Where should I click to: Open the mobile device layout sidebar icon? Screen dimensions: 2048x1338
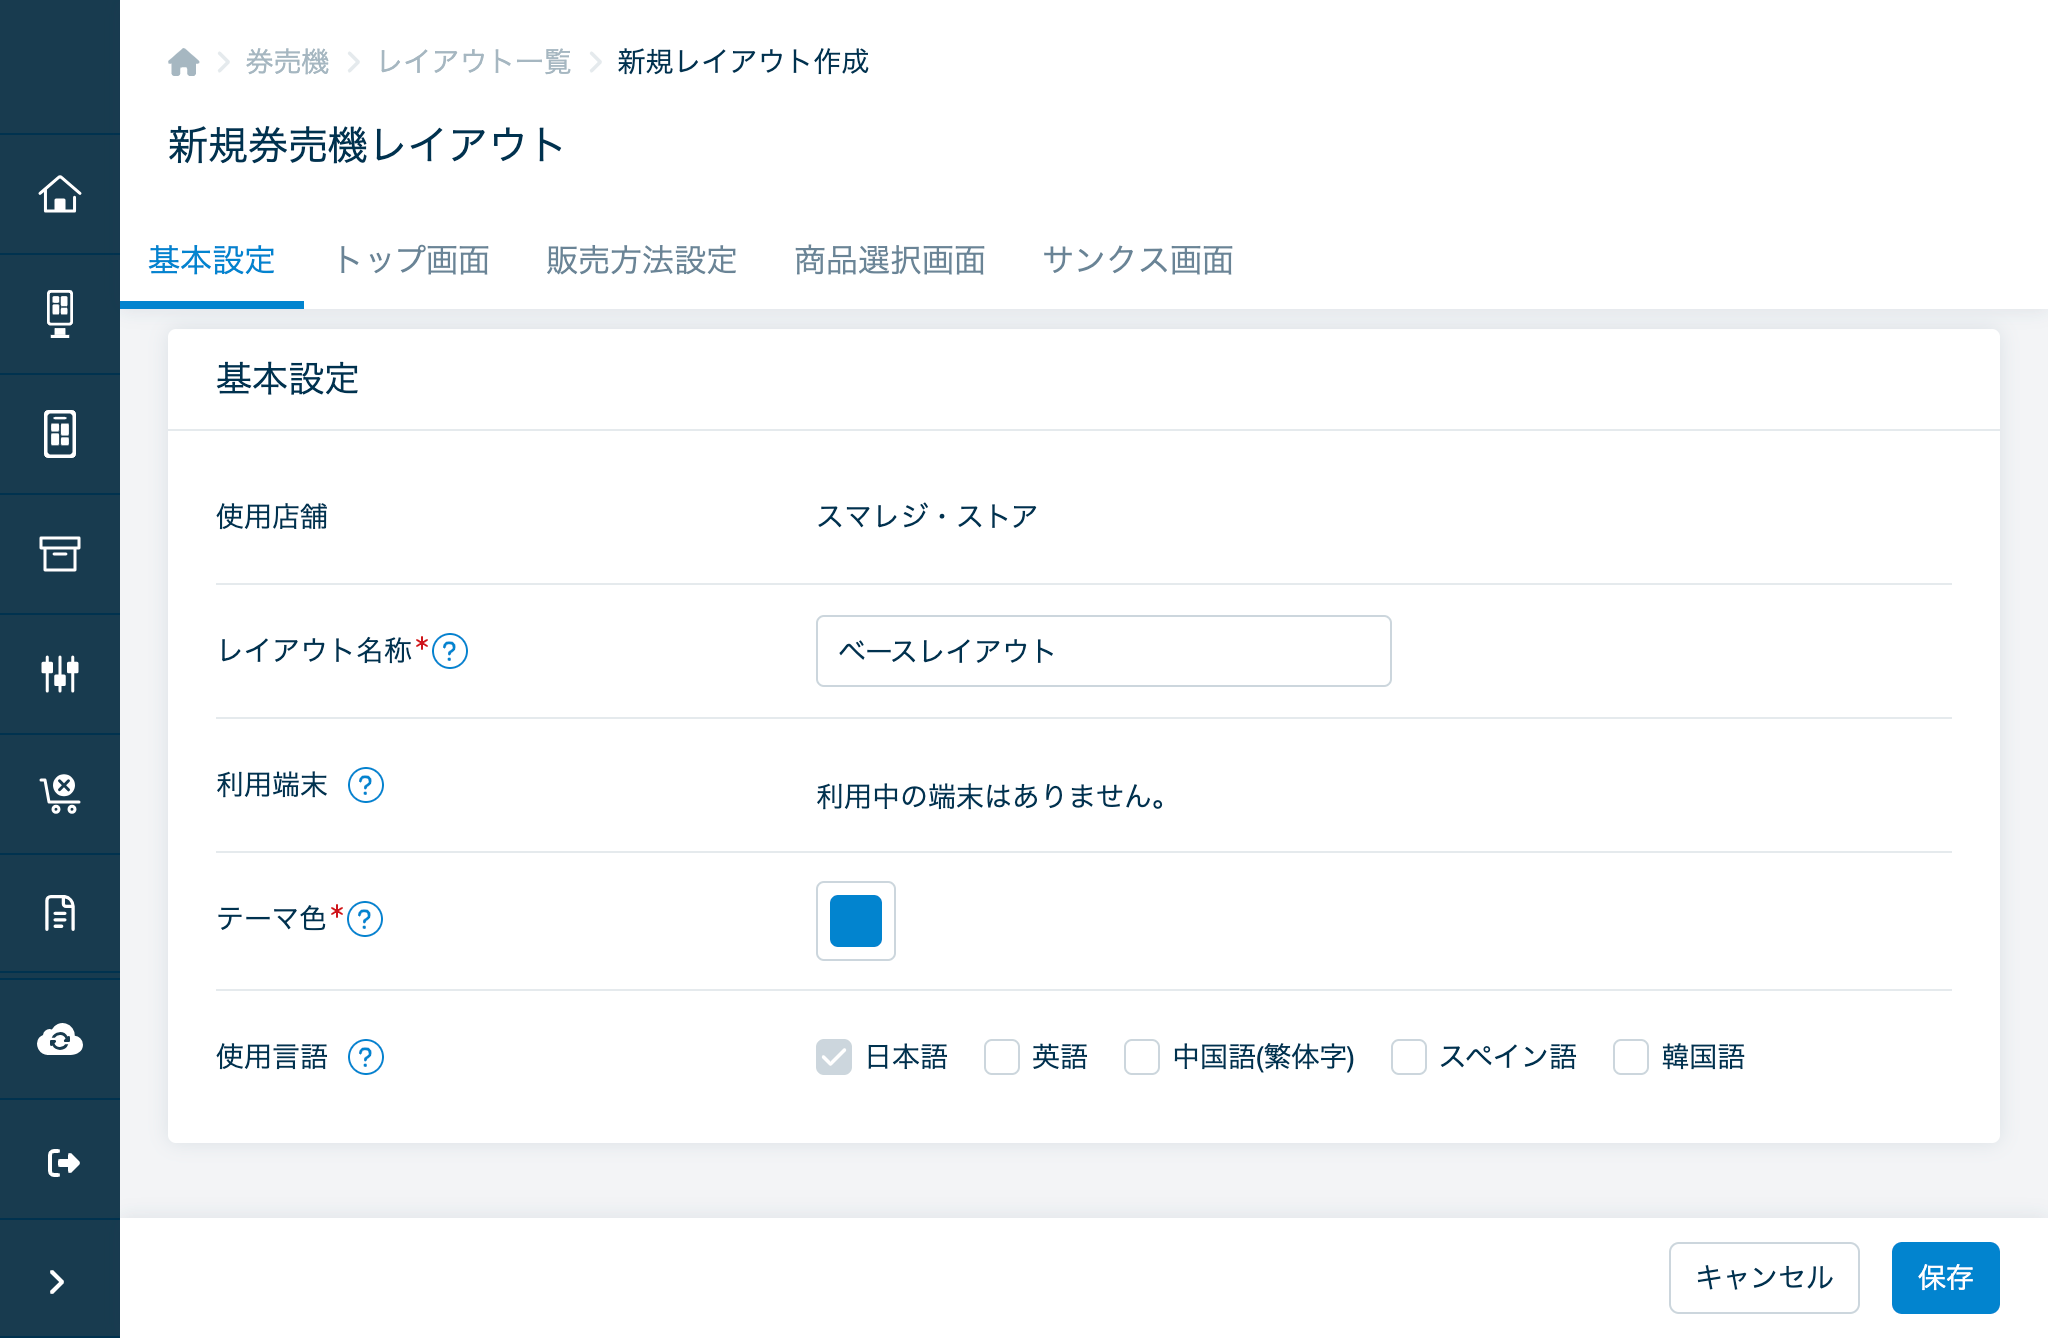[x=60, y=434]
